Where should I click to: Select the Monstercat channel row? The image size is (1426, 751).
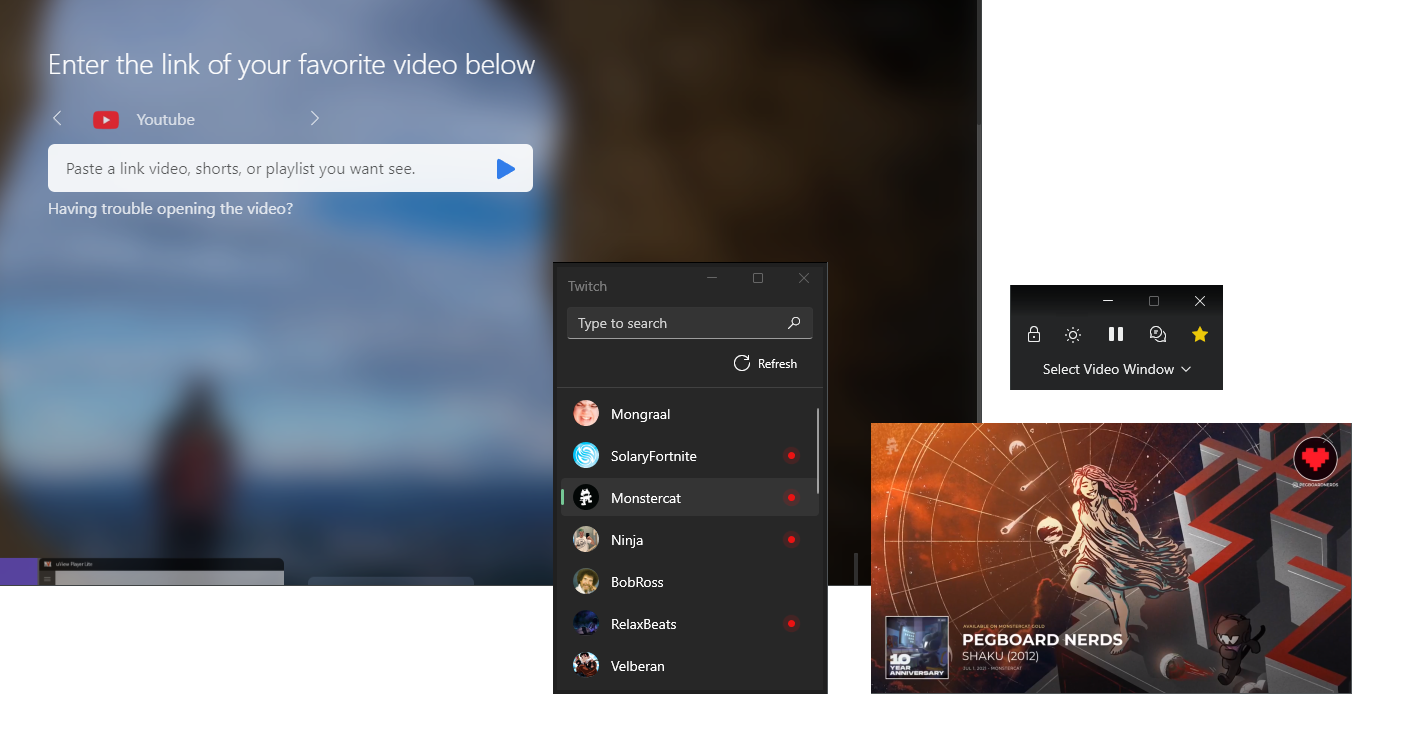point(690,498)
